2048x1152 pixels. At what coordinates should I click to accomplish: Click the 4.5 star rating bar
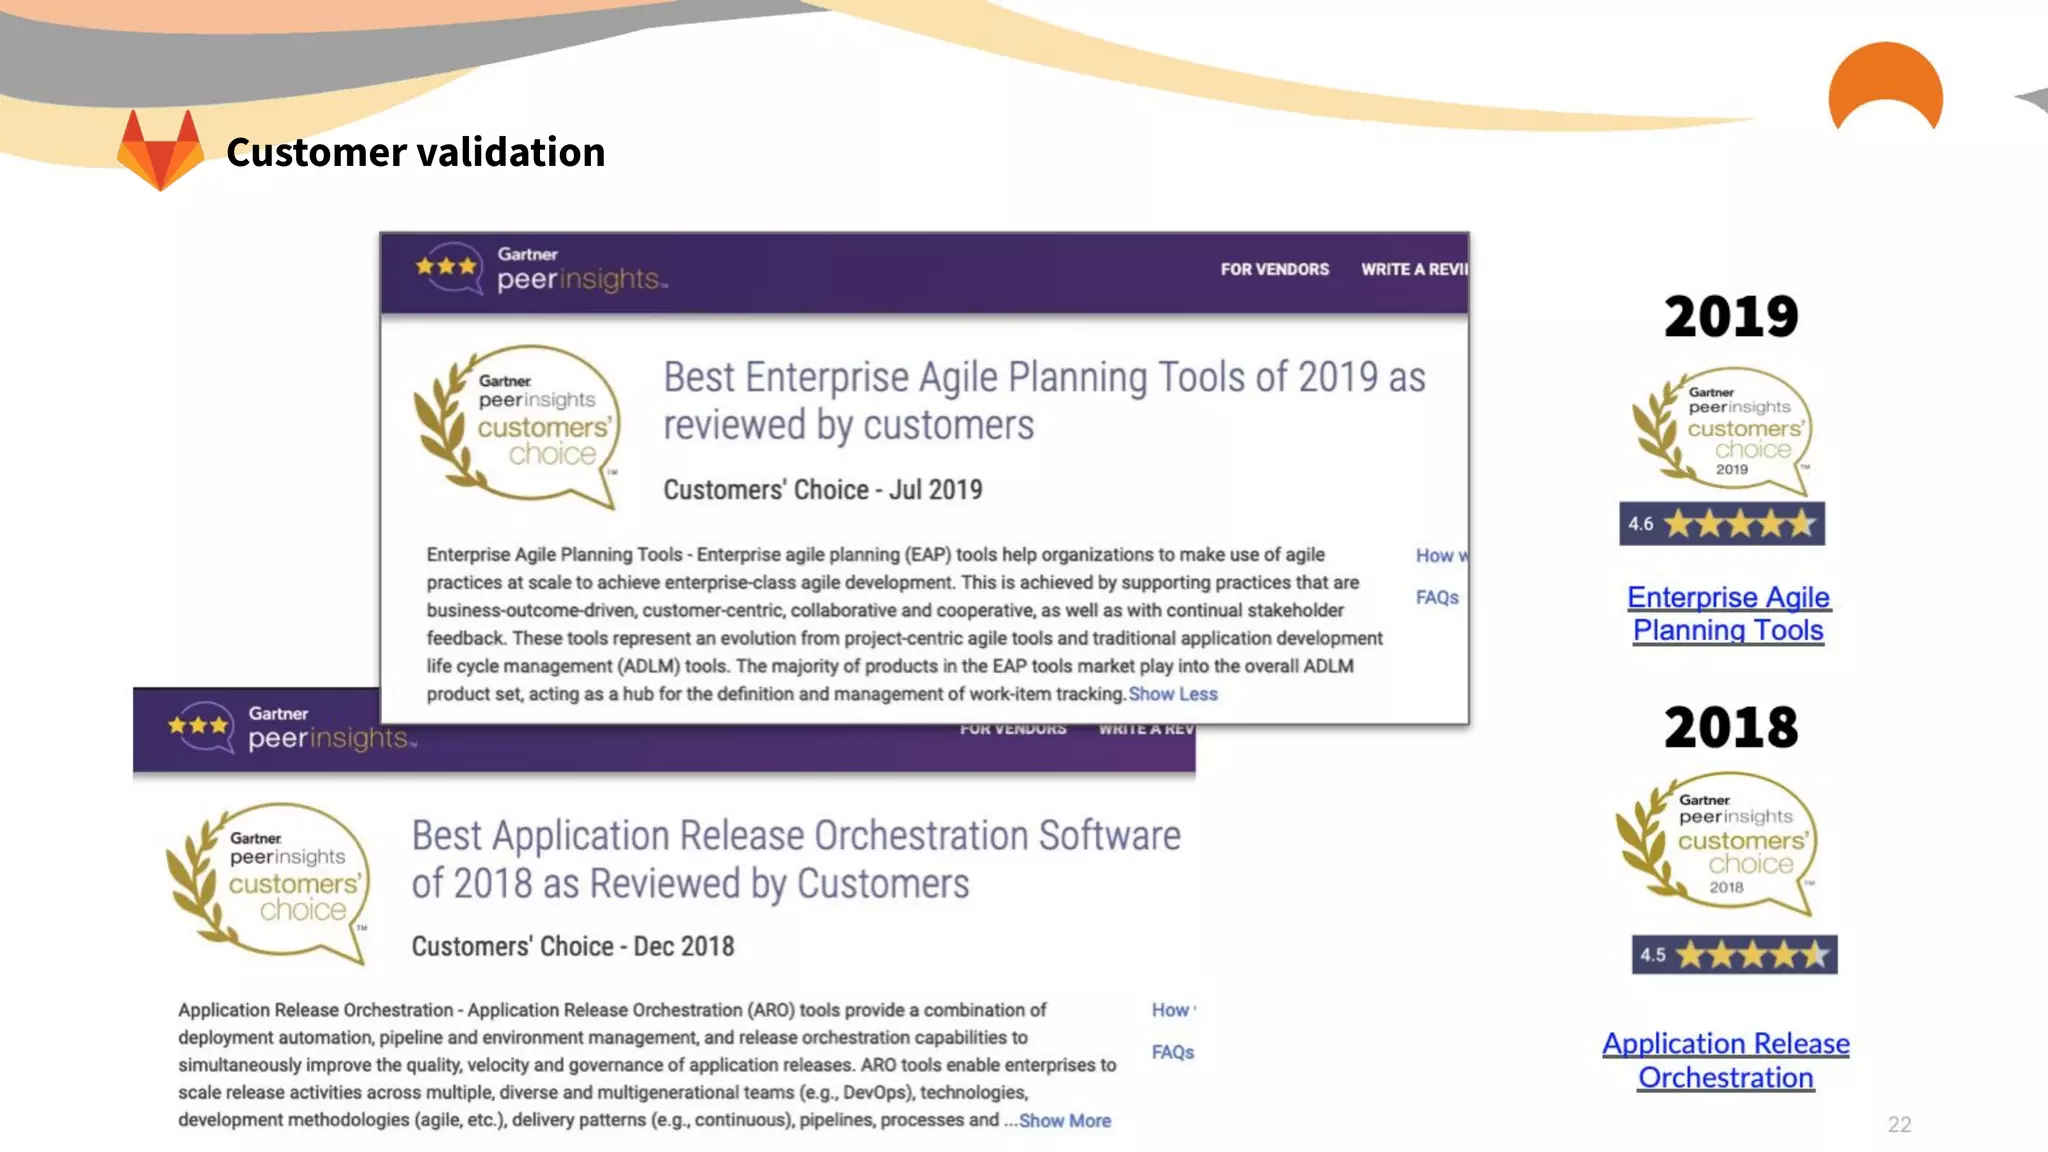point(1734,955)
